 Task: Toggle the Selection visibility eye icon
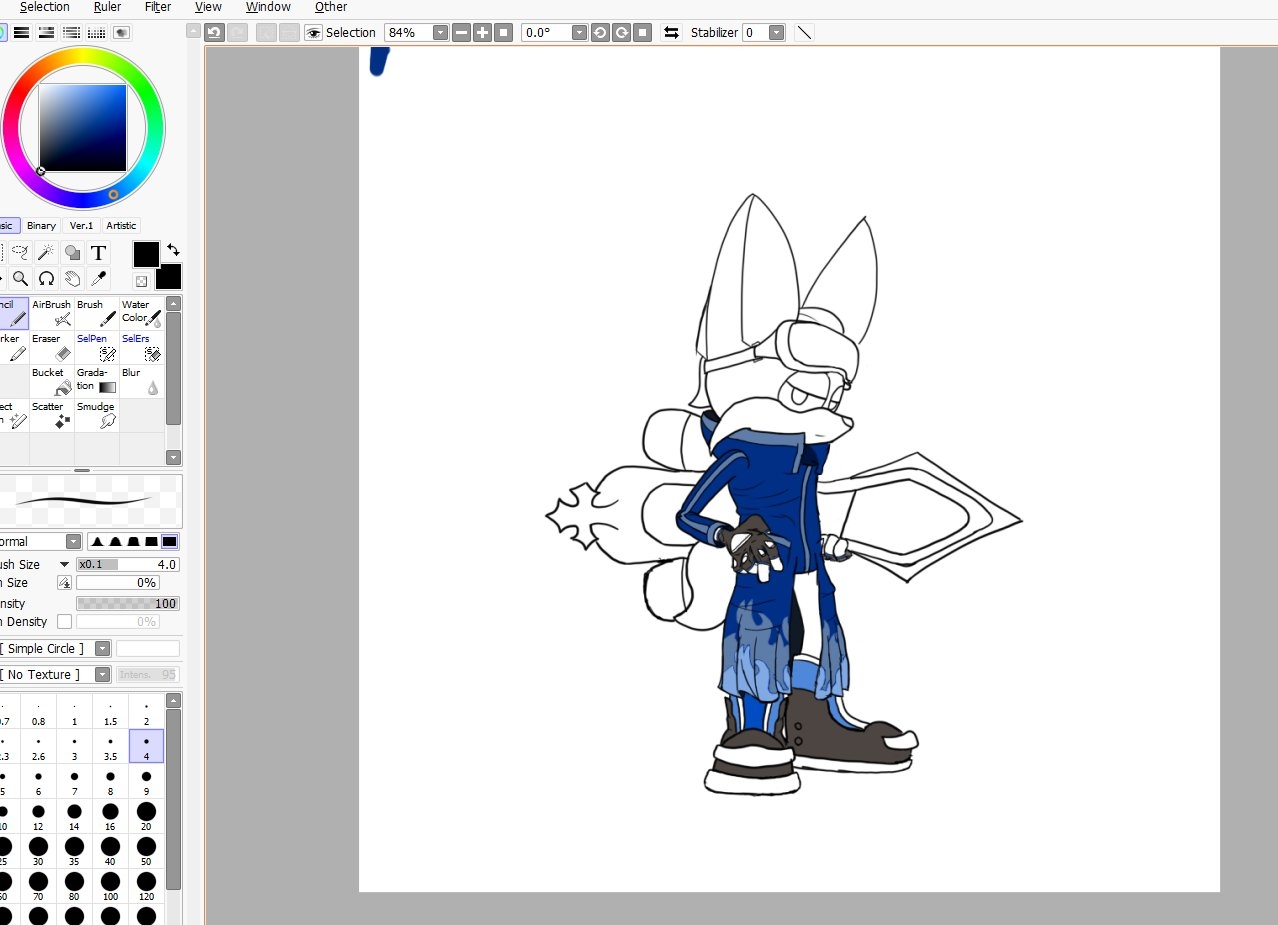(314, 32)
